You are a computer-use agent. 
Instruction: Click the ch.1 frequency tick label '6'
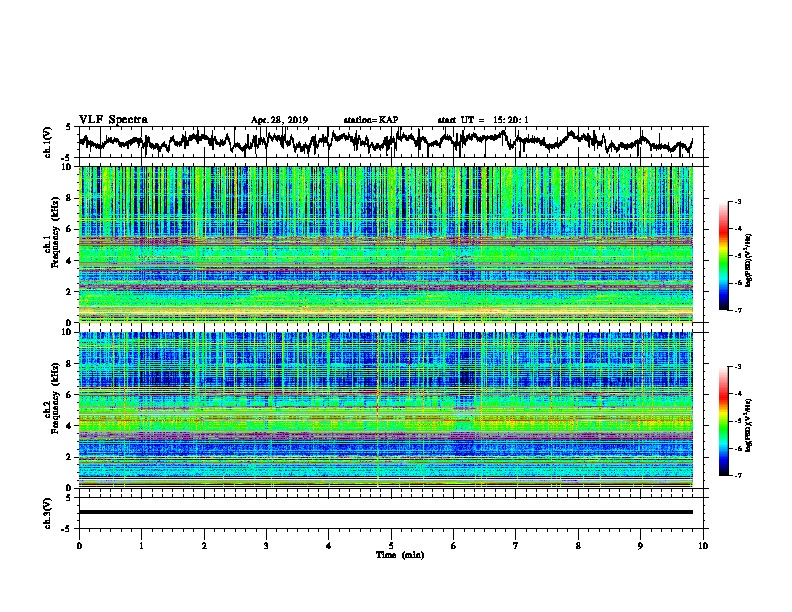pyautogui.click(x=70, y=229)
